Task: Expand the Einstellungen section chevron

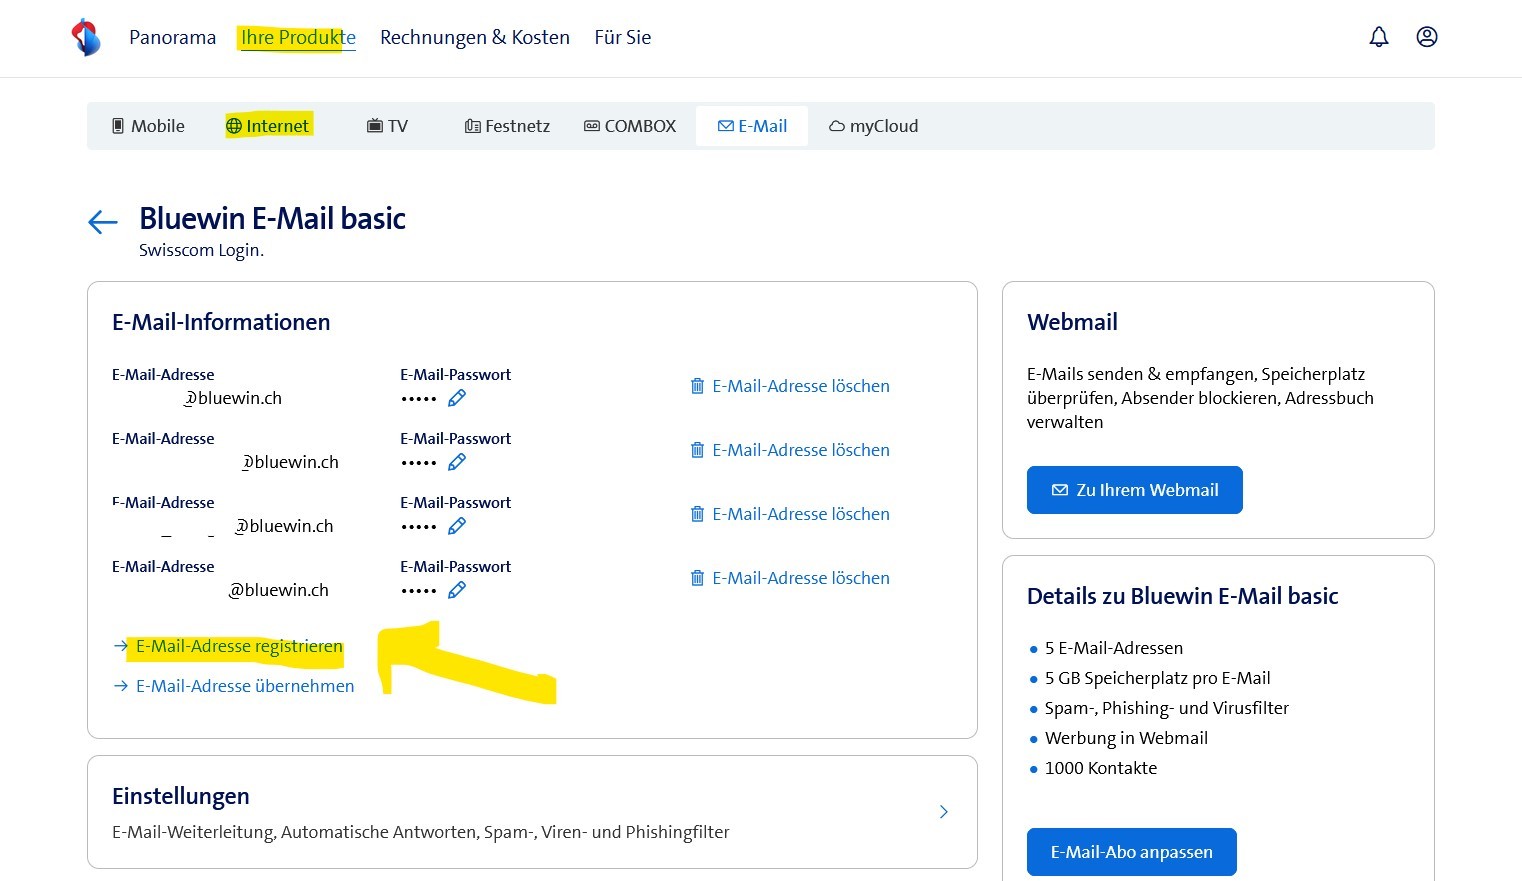Action: pos(943,812)
